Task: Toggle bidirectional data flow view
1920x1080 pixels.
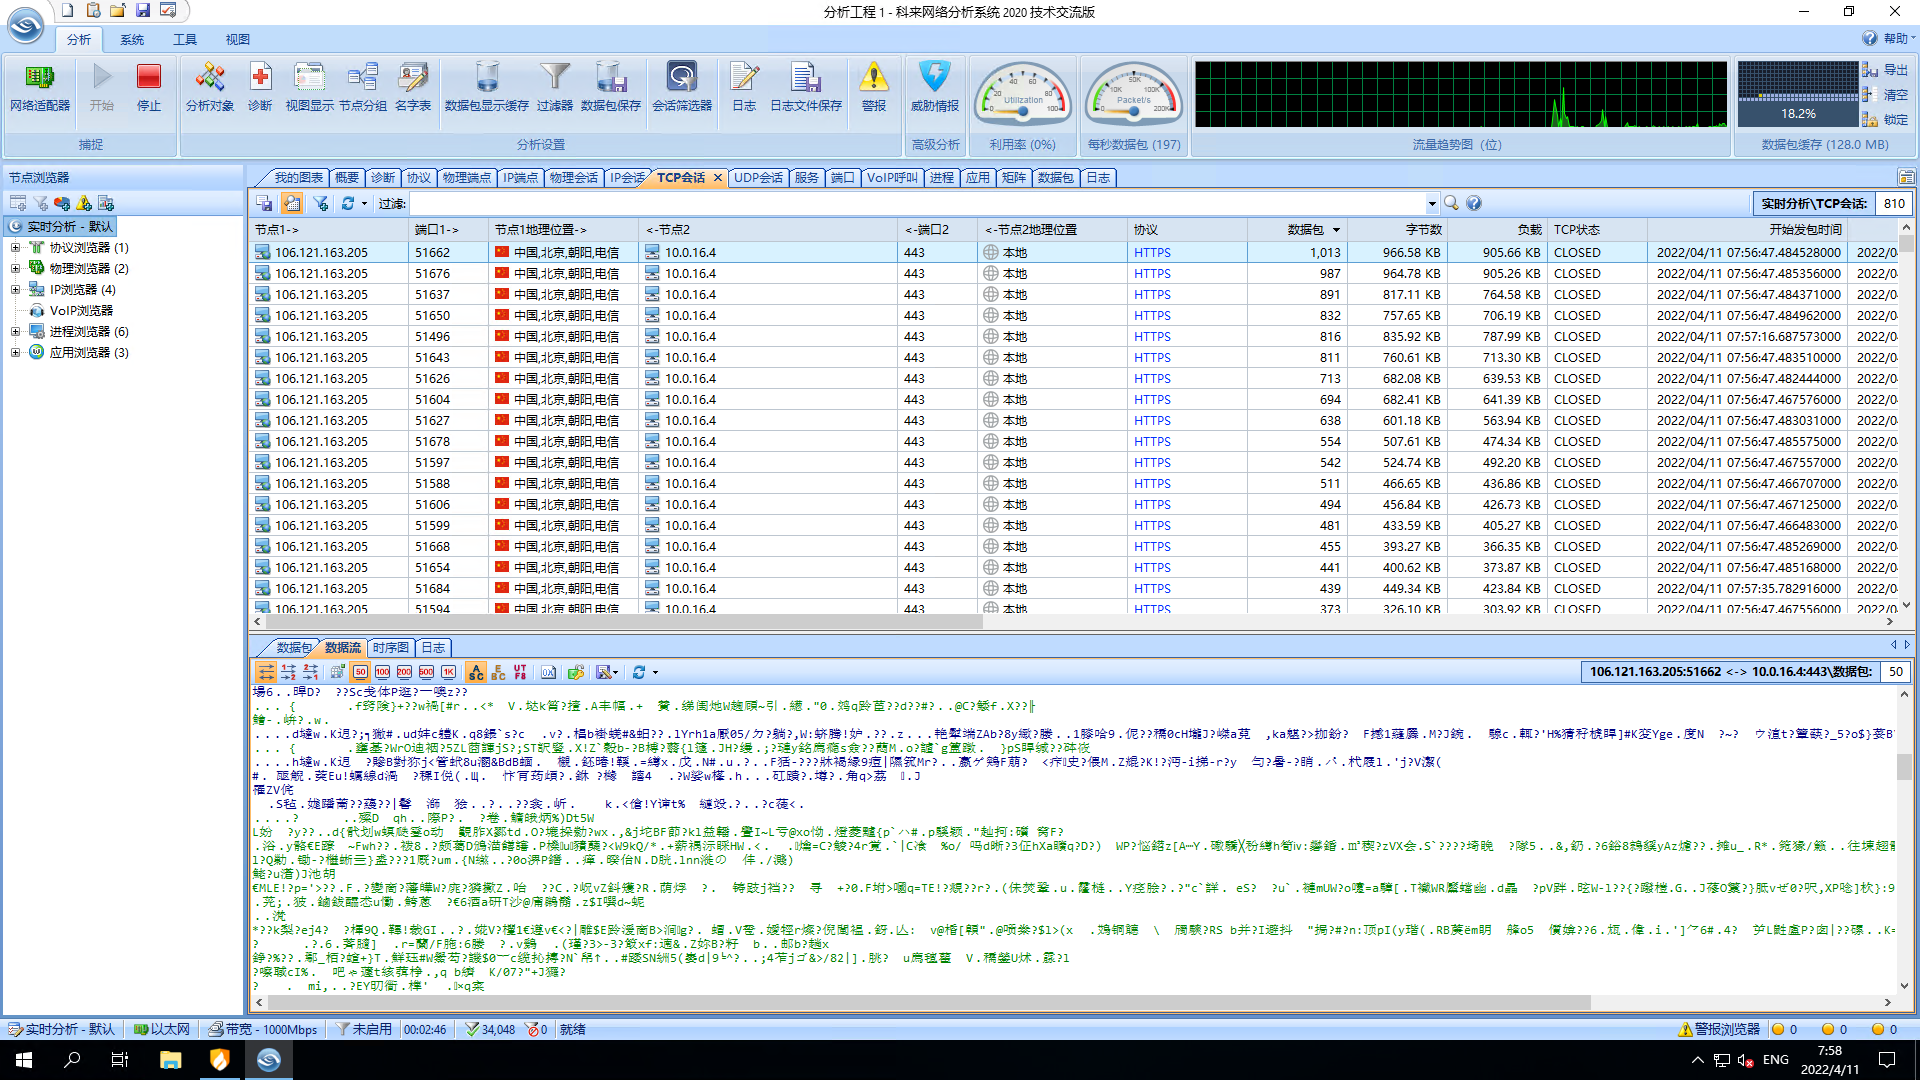Action: (x=266, y=672)
